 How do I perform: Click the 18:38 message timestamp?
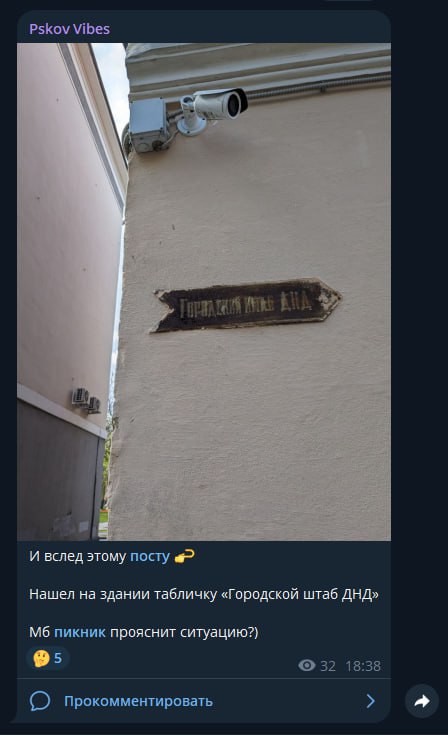(363, 666)
